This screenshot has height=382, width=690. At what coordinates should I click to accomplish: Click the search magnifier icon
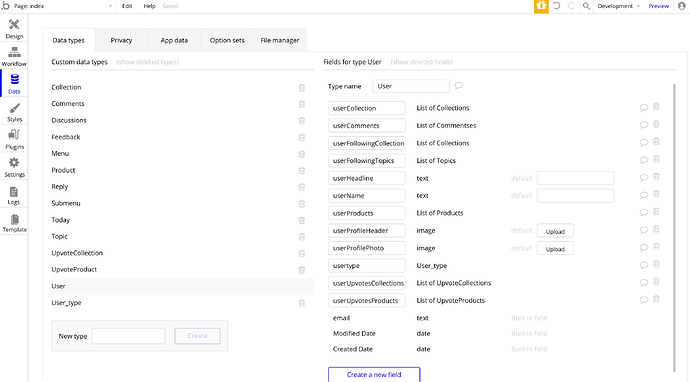tap(586, 6)
